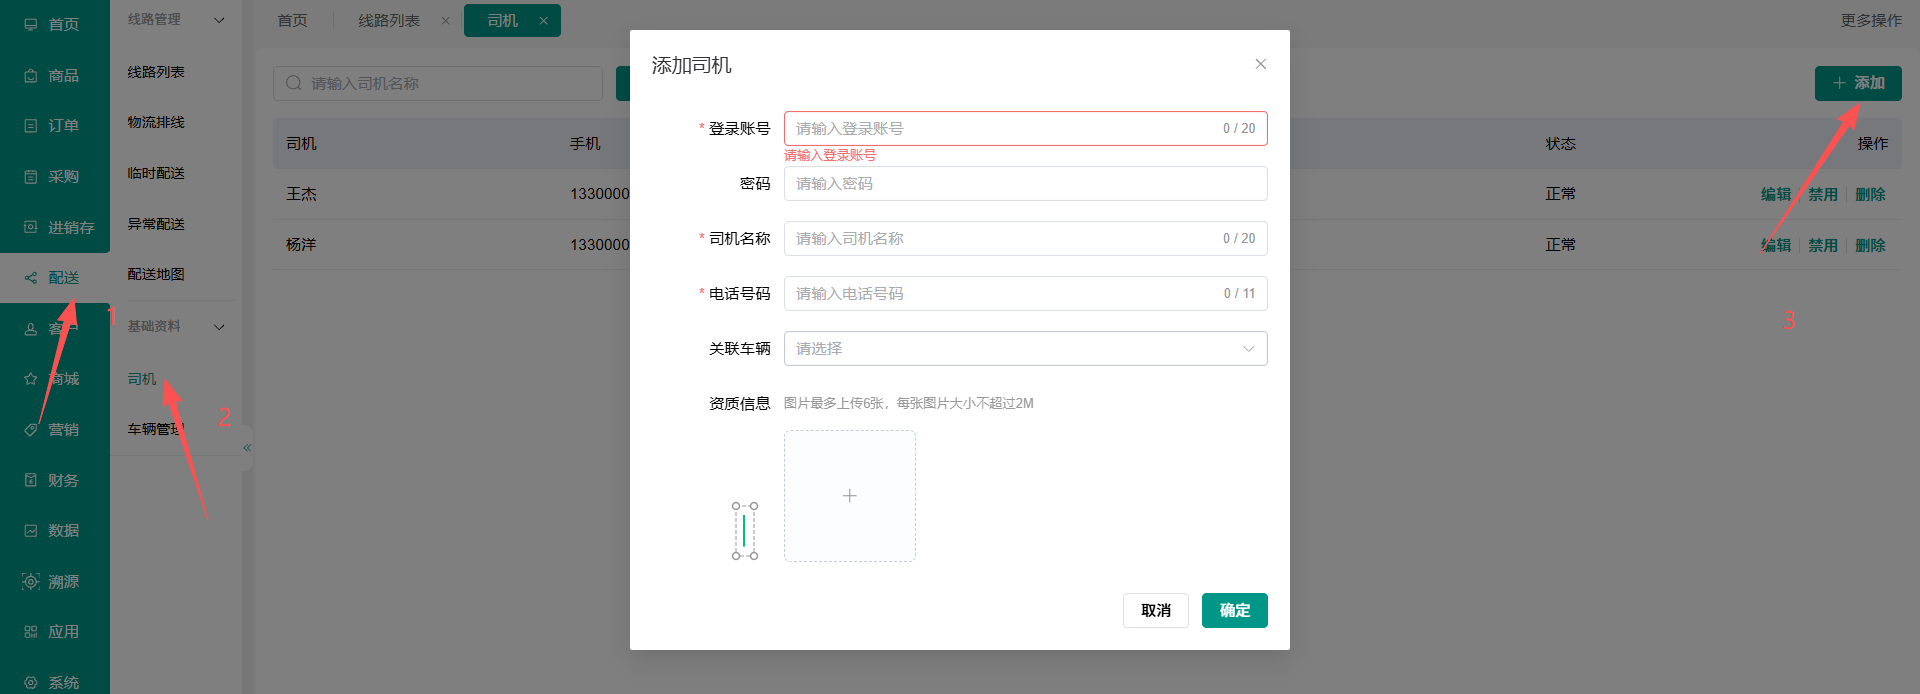Viewport: 1920px width, 694px height.
Task: Focus the 请输入司机名称 search box
Action: [438, 83]
